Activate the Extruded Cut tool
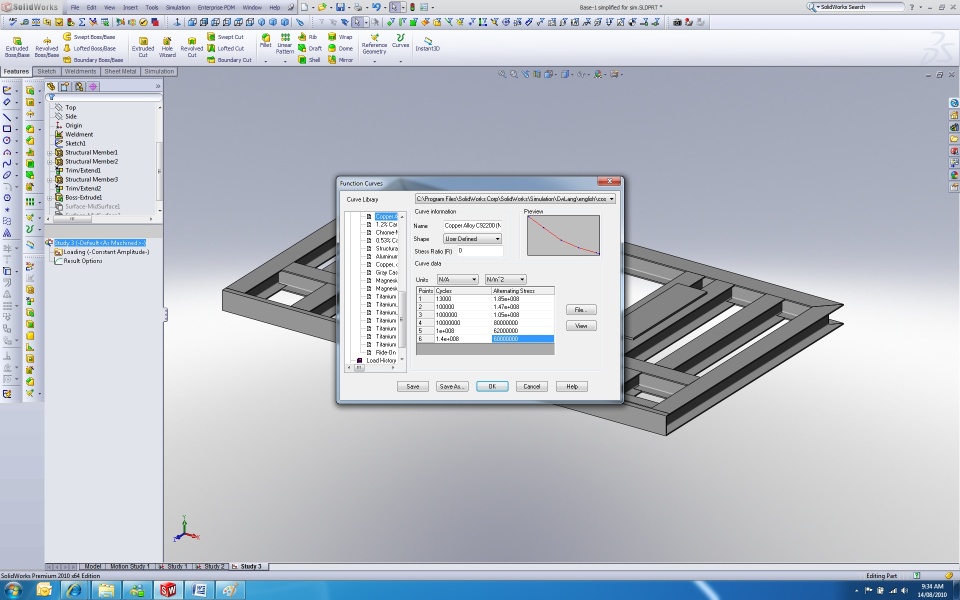The image size is (960, 600). pyautogui.click(x=143, y=47)
